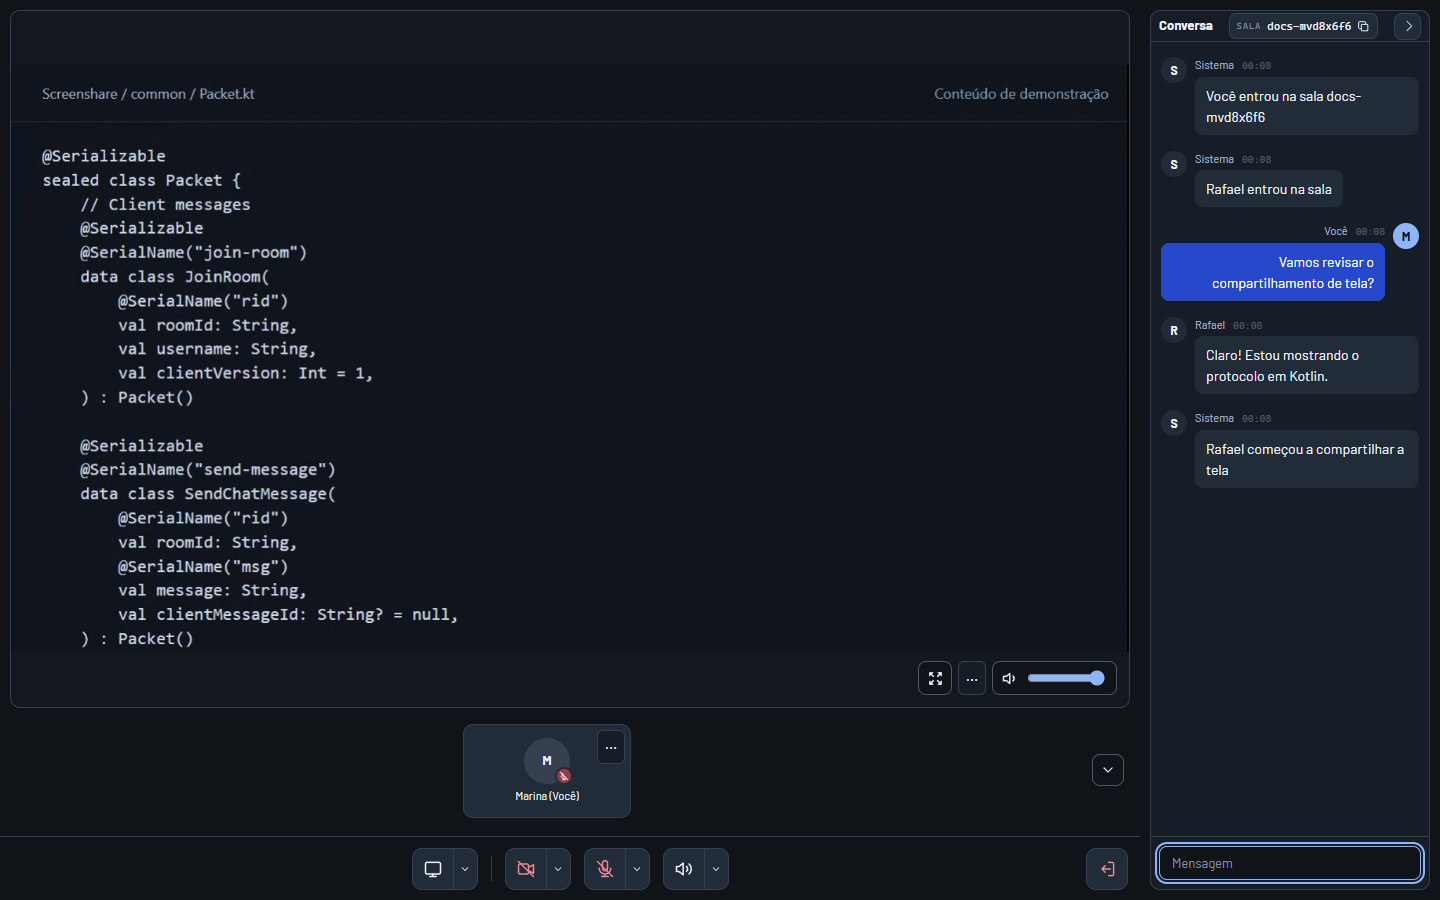Click the 'Vamos revisar o compartilhamento' message
Viewport: 1440px width, 900px height.
pyautogui.click(x=1273, y=272)
